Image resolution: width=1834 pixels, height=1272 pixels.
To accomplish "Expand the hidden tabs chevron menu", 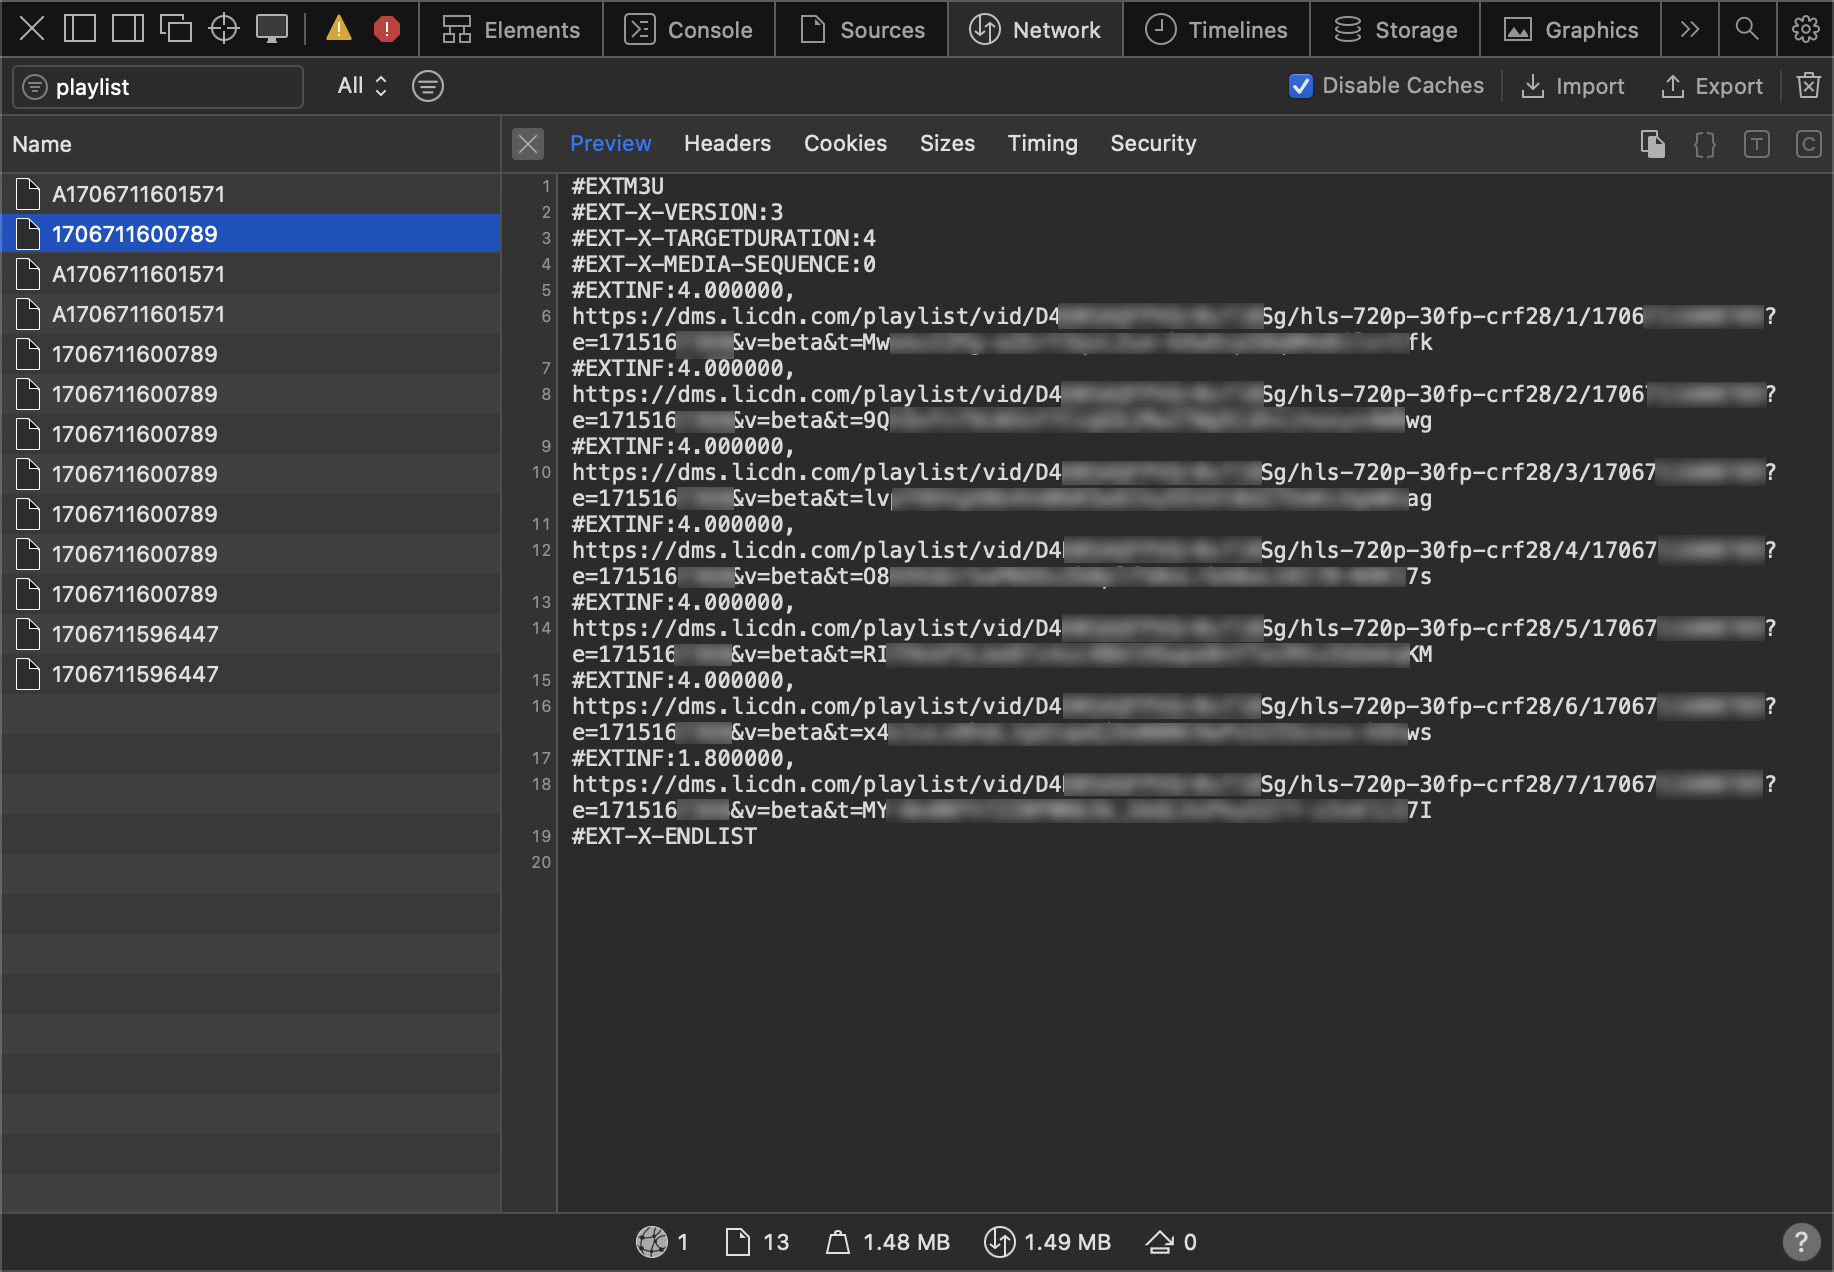I will tap(1689, 29).
